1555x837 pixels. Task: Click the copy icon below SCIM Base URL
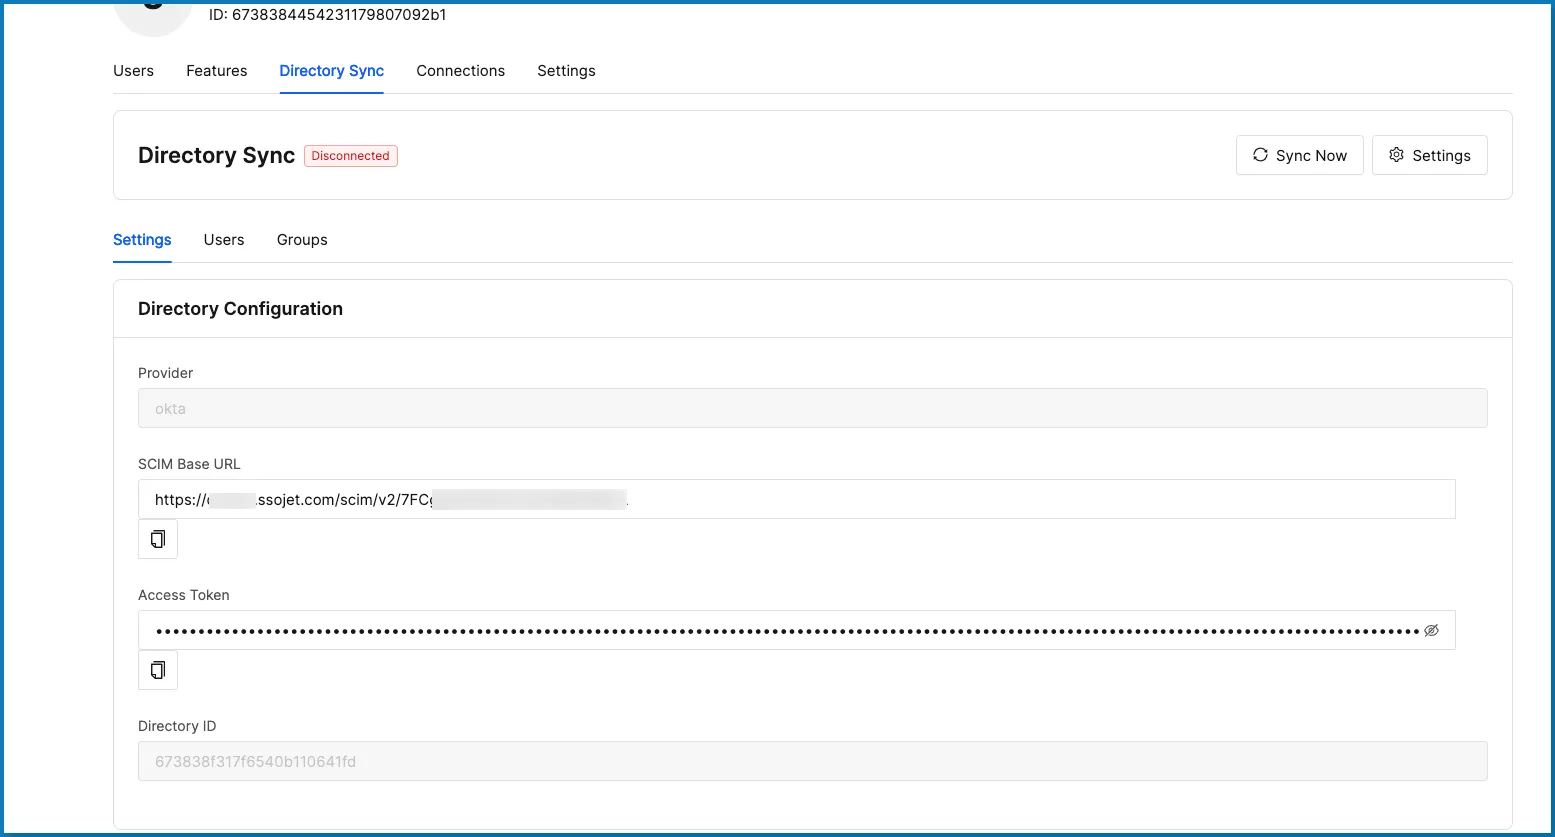157,538
